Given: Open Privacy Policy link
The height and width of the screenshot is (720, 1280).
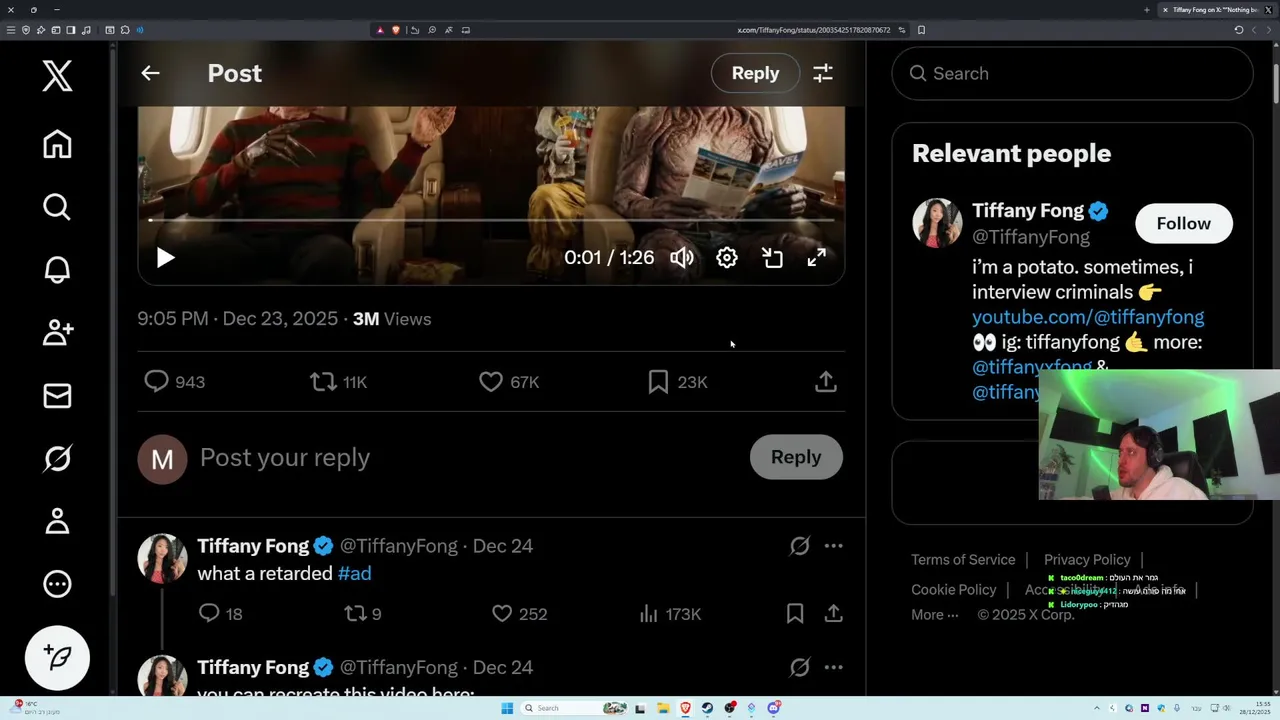Looking at the screenshot, I should click(x=1087, y=560).
